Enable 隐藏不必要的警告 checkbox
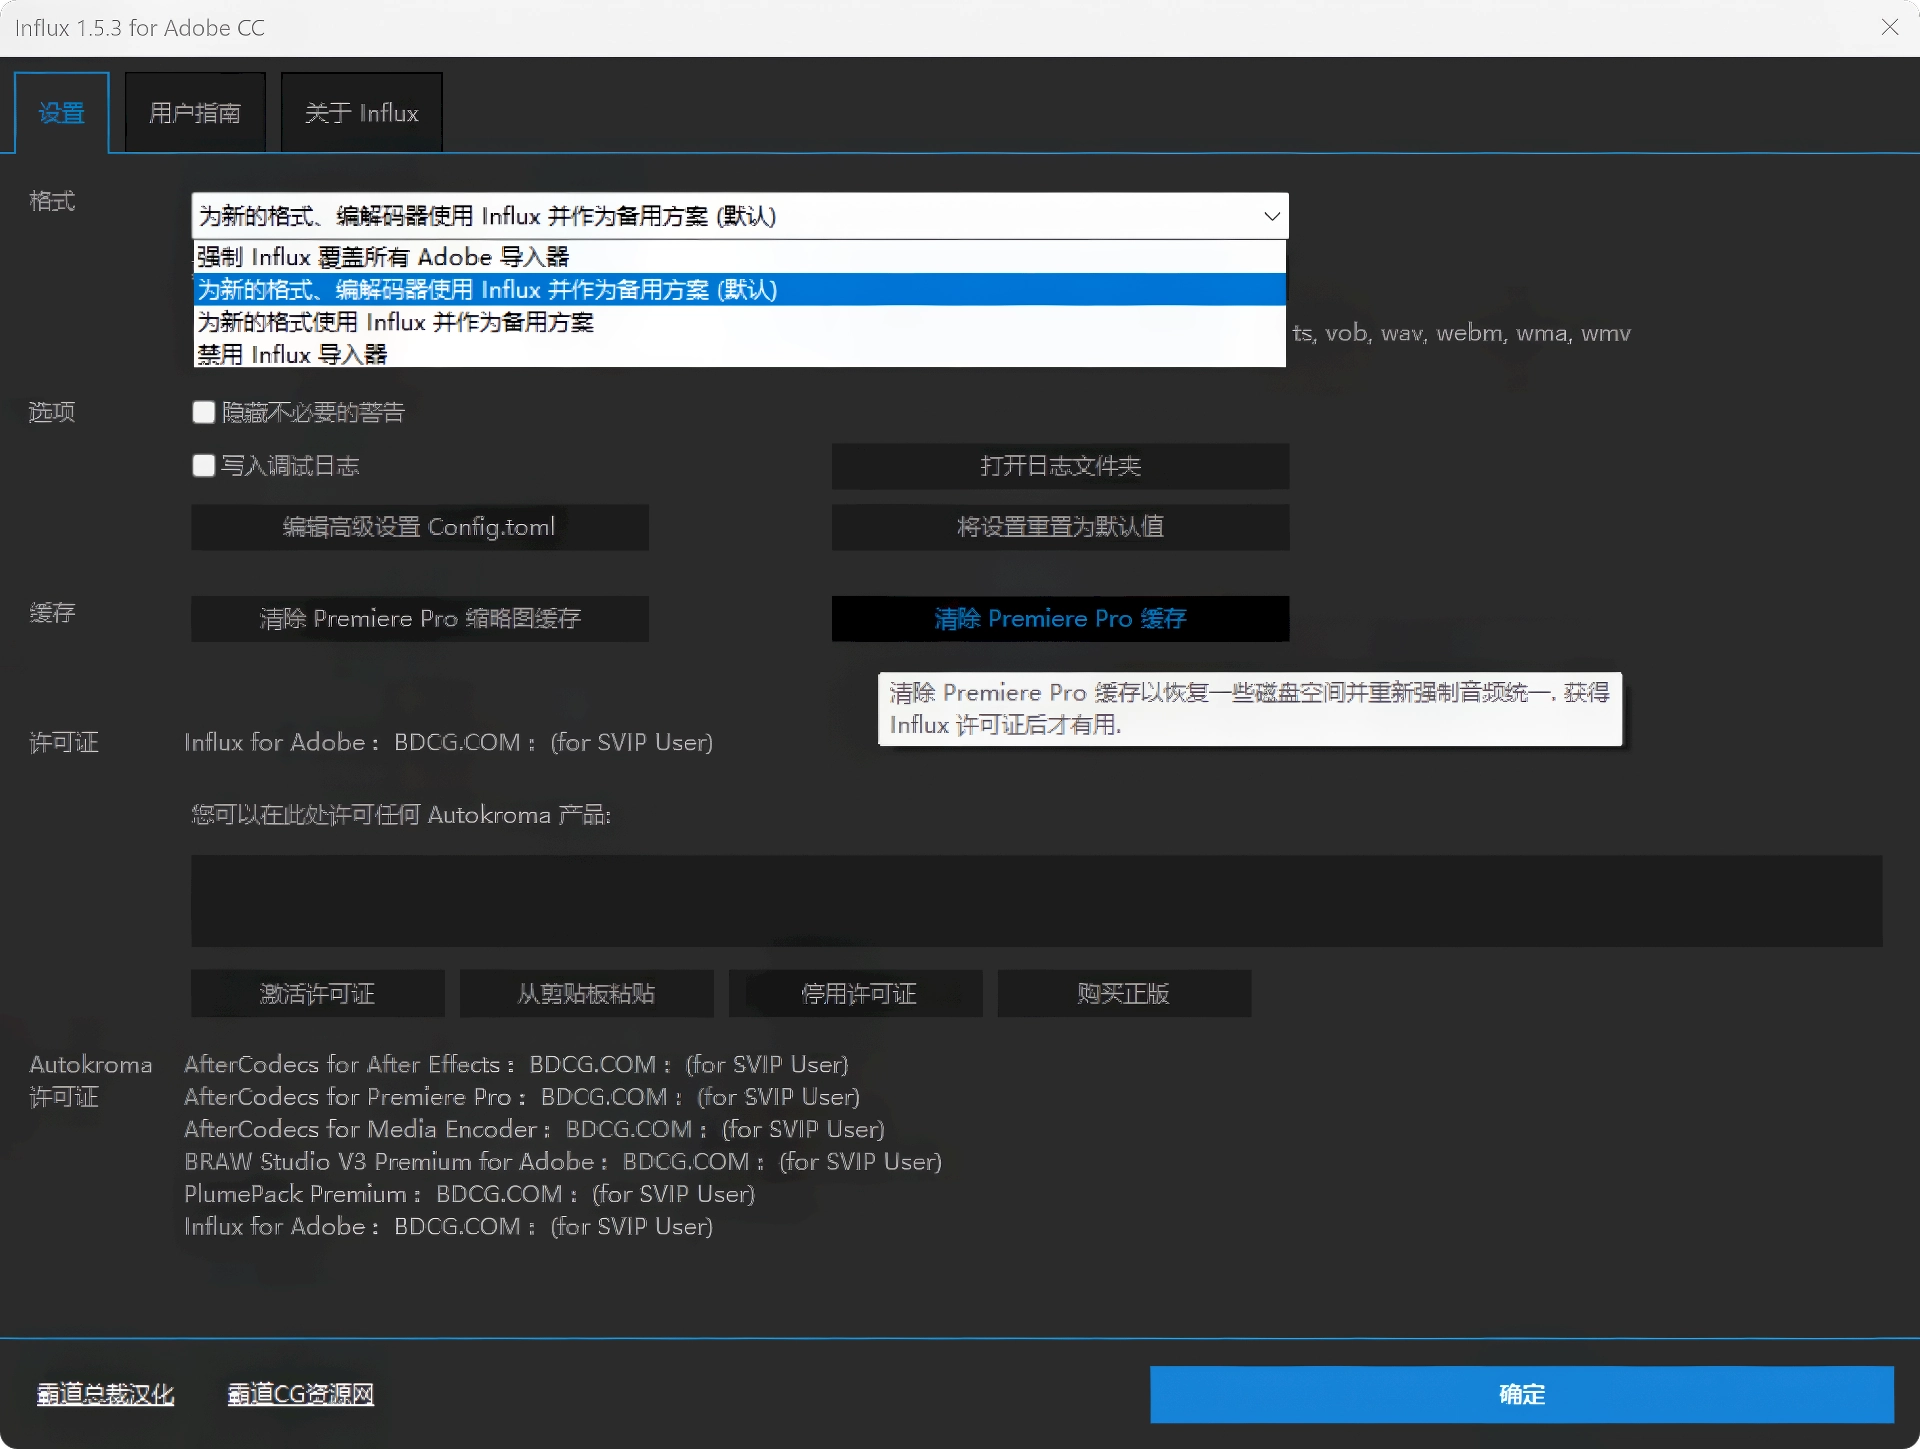1920x1449 pixels. tap(204, 412)
